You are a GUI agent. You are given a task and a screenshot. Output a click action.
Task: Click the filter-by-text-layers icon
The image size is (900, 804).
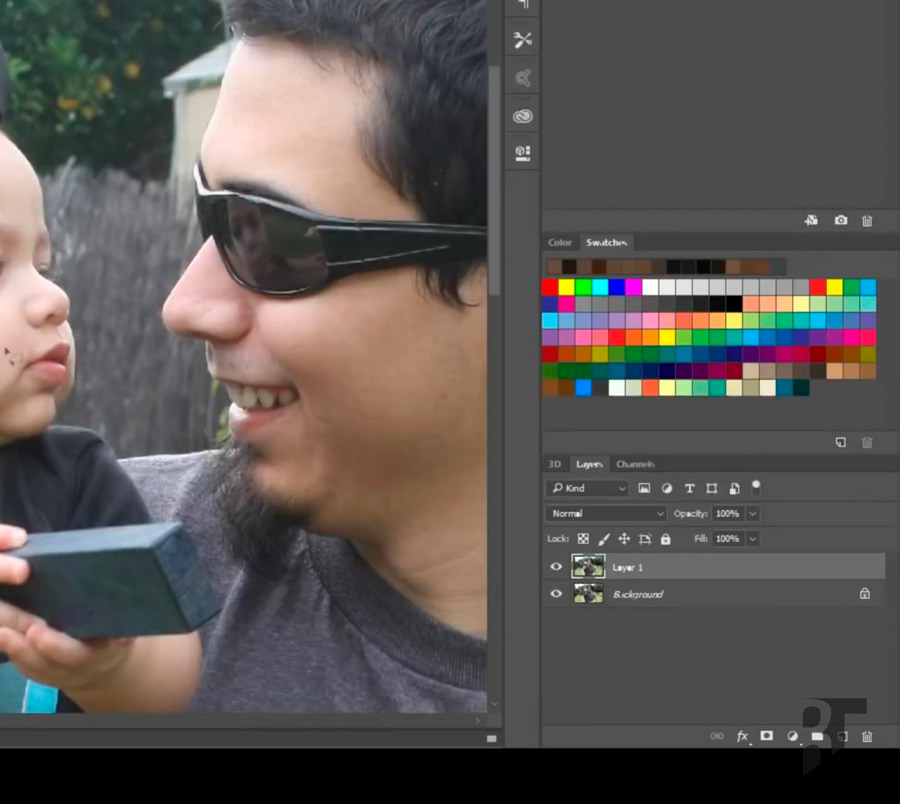pyautogui.click(x=689, y=488)
